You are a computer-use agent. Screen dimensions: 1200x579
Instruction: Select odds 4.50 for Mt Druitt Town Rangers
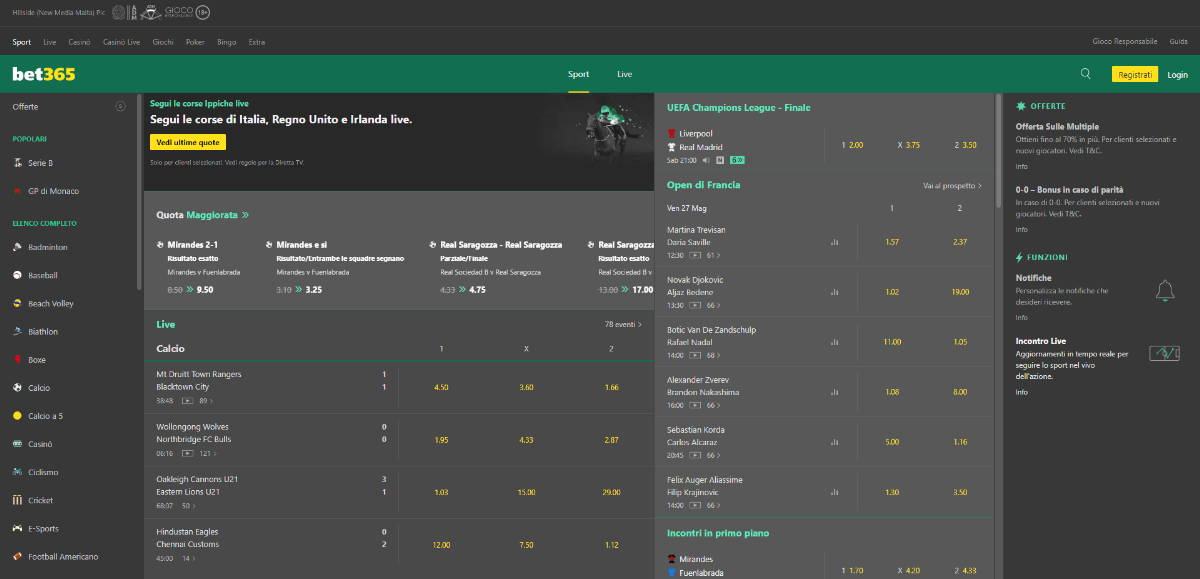tap(441, 387)
